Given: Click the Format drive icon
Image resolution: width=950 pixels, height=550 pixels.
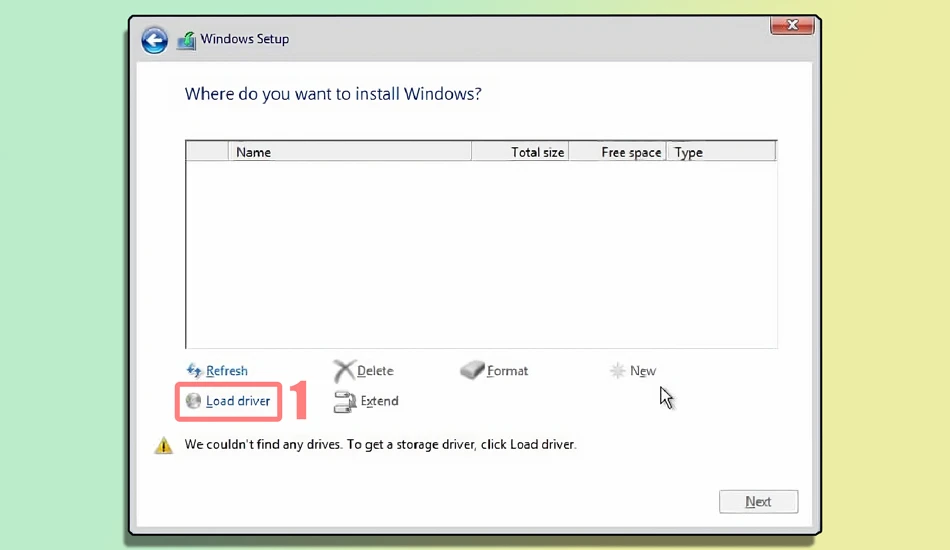Looking at the screenshot, I should click(473, 370).
